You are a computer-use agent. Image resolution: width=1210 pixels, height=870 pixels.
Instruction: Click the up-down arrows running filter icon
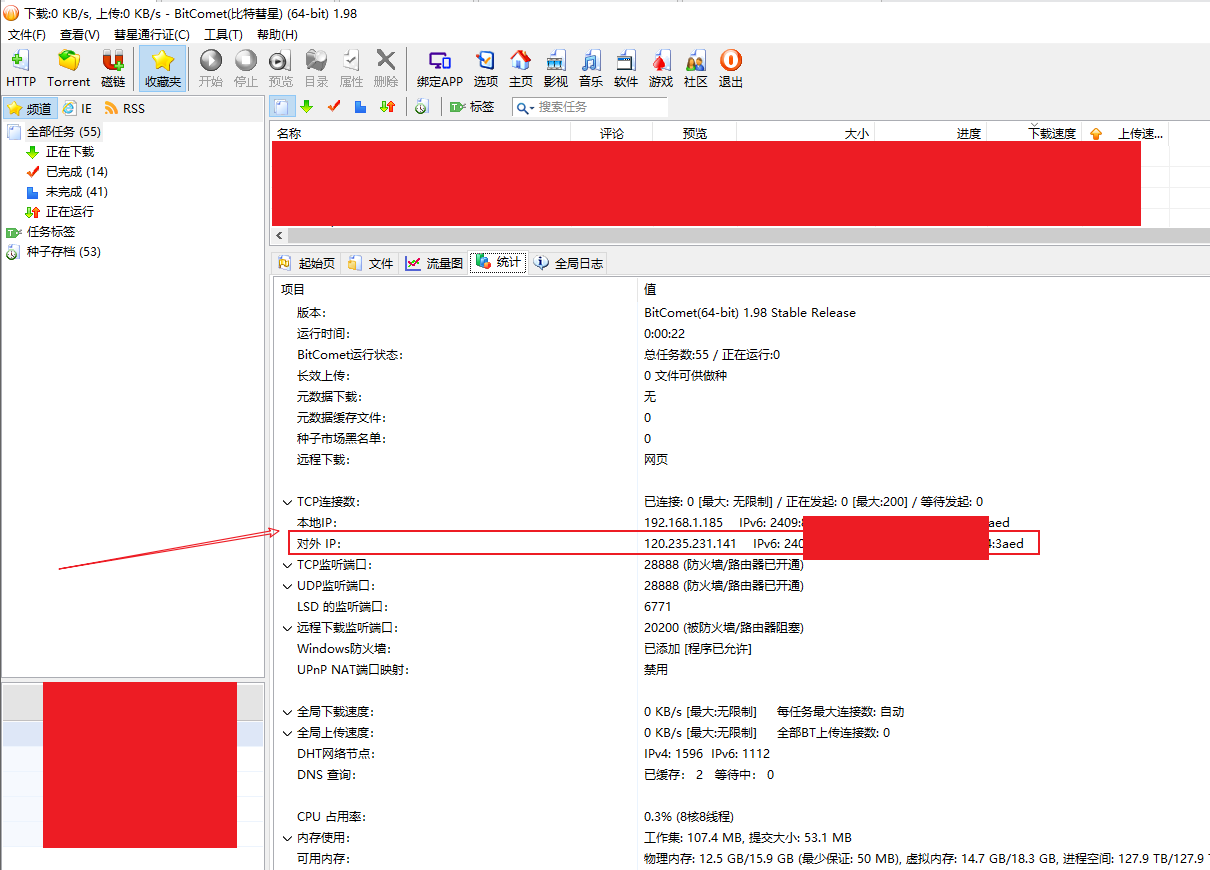click(x=388, y=106)
